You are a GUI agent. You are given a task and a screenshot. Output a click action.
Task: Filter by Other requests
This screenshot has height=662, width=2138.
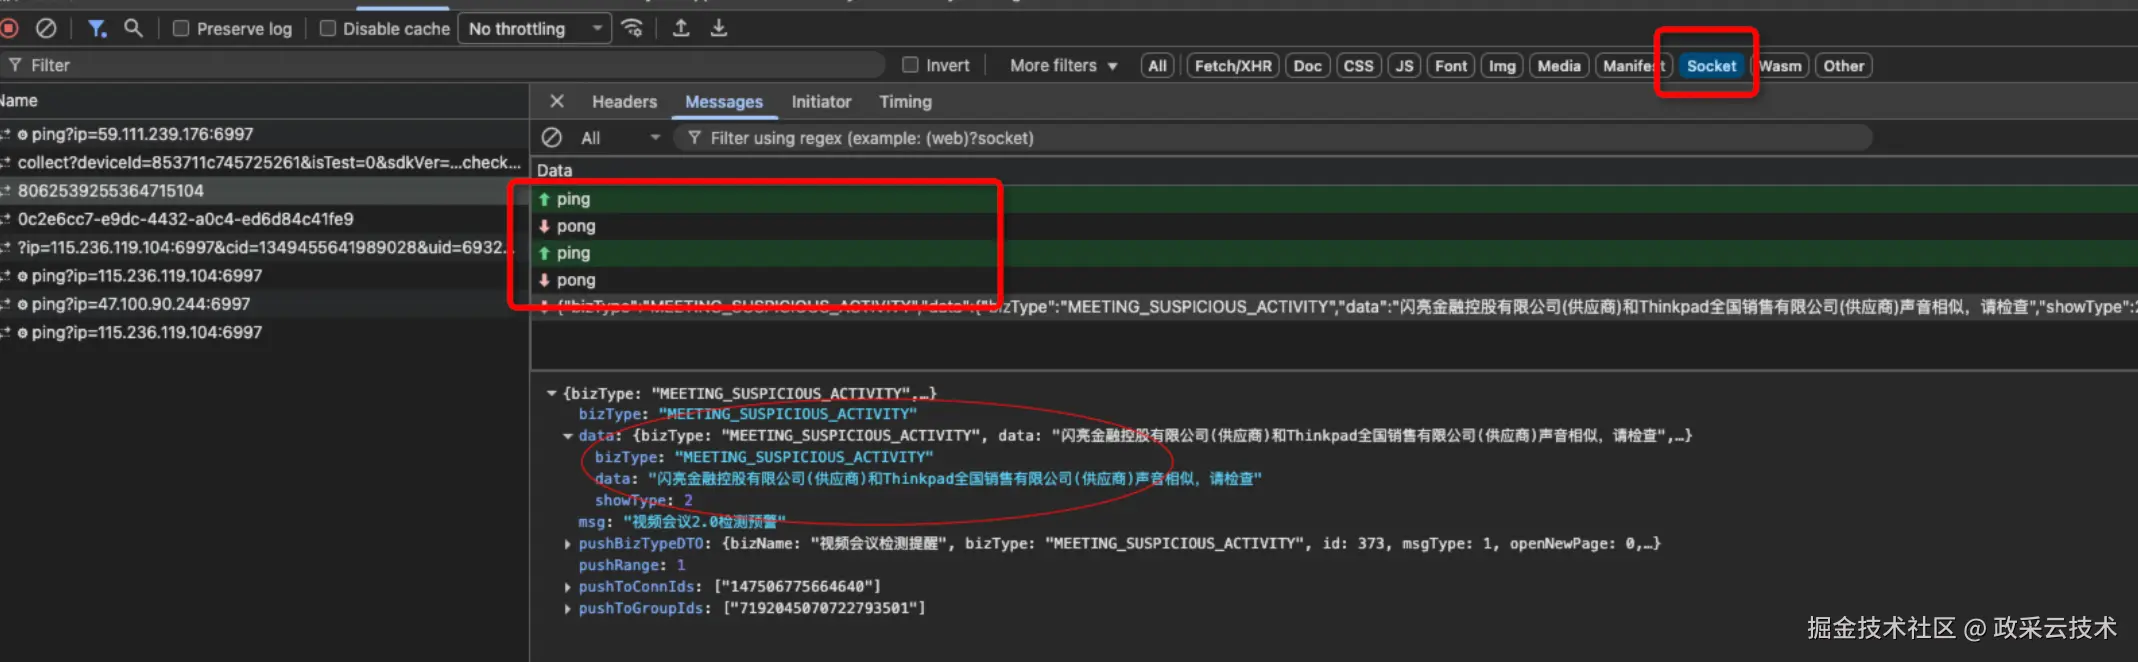pos(1843,66)
